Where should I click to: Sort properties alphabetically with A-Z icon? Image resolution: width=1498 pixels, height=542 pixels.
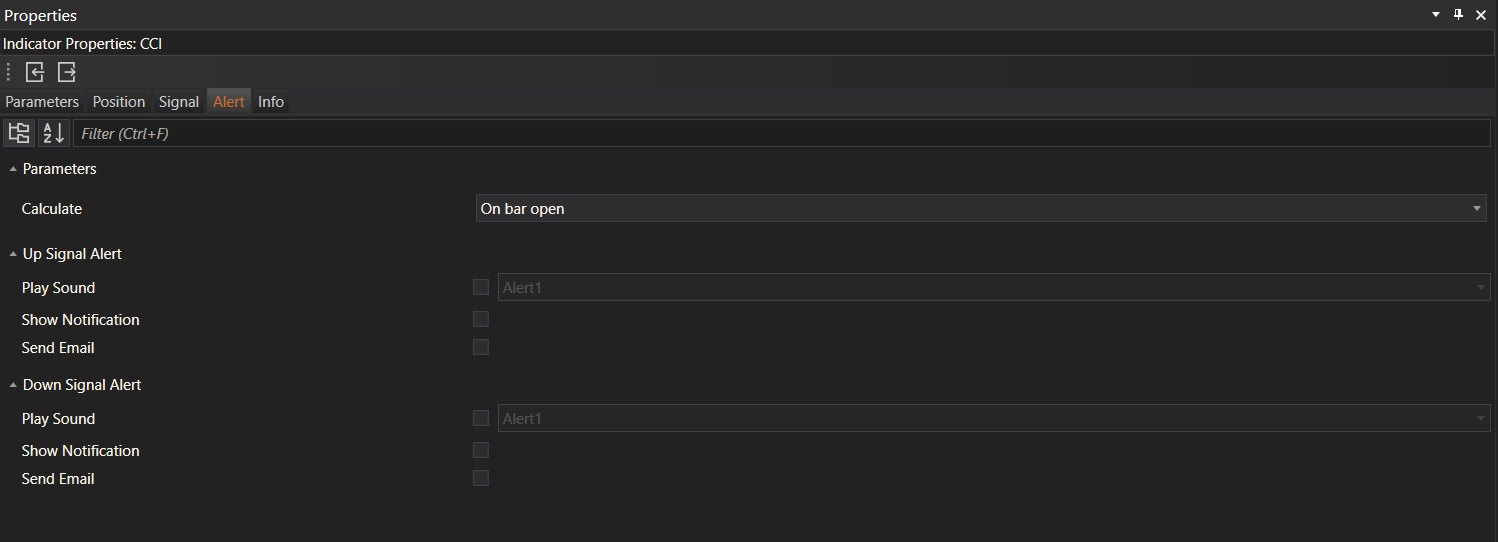pos(54,133)
